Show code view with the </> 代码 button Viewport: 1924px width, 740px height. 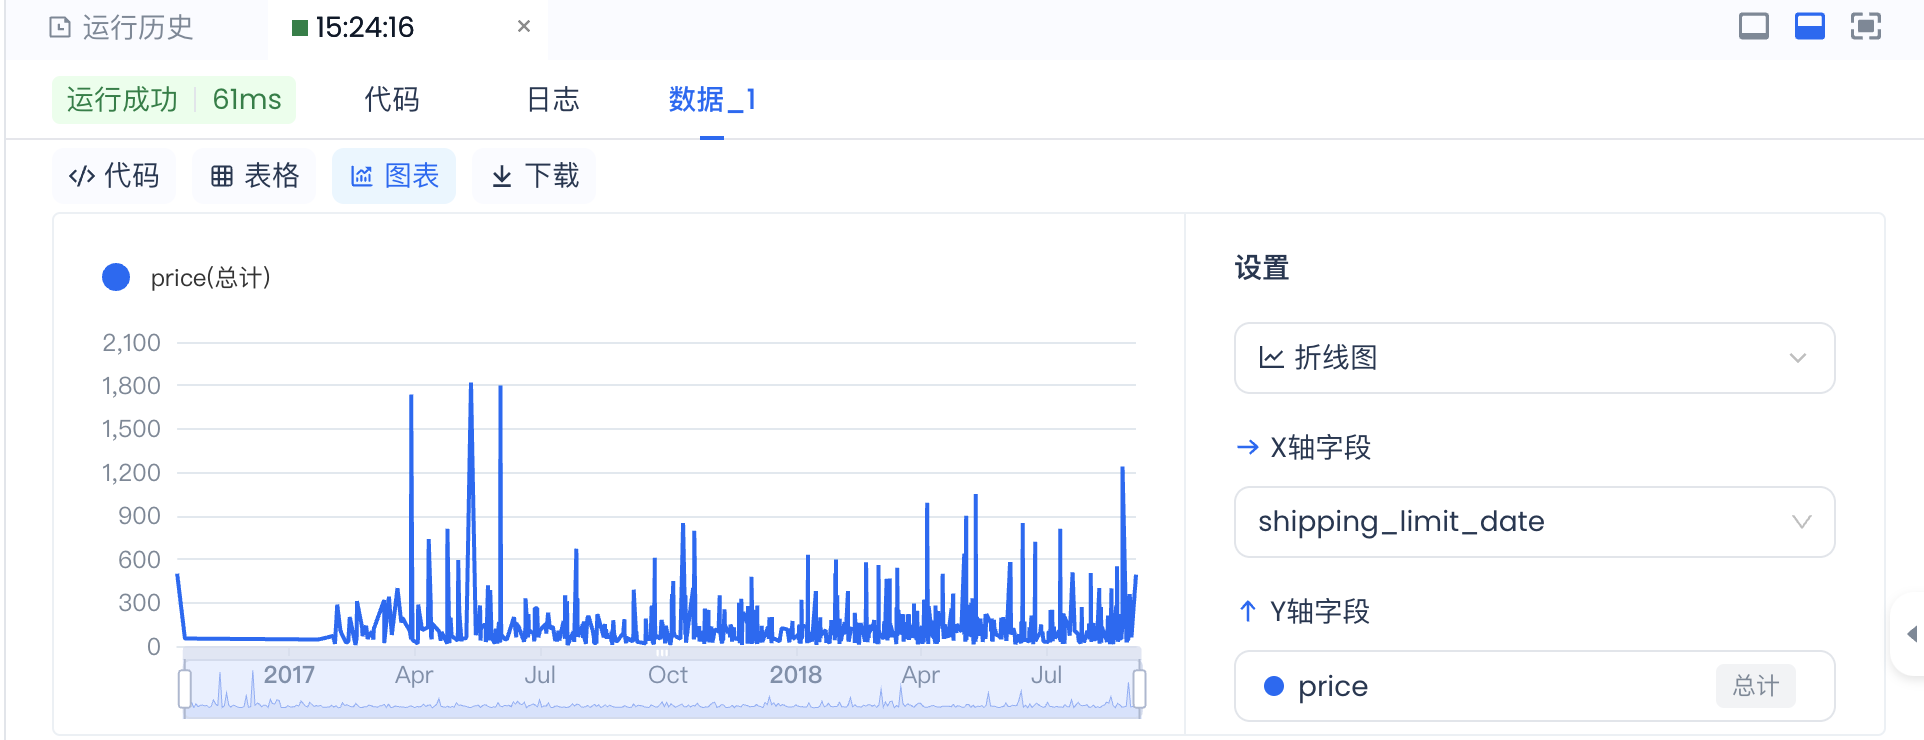(x=114, y=176)
